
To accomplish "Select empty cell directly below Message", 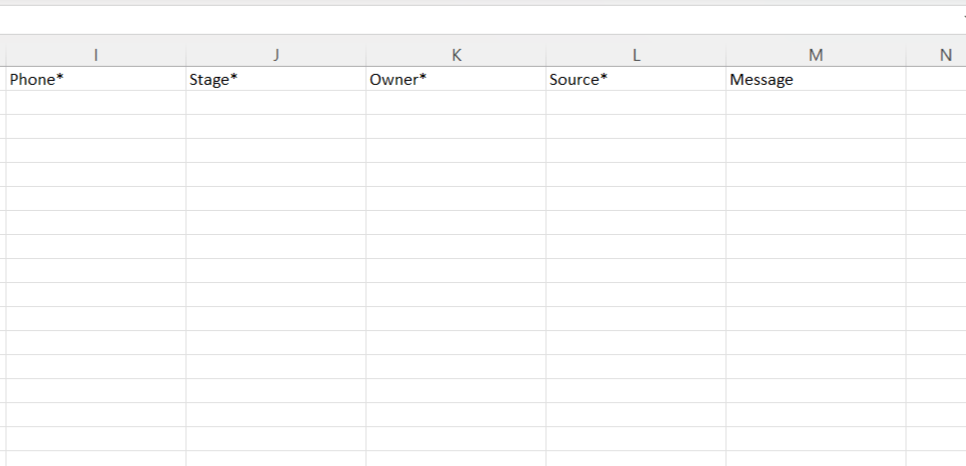I will click(x=816, y=103).
